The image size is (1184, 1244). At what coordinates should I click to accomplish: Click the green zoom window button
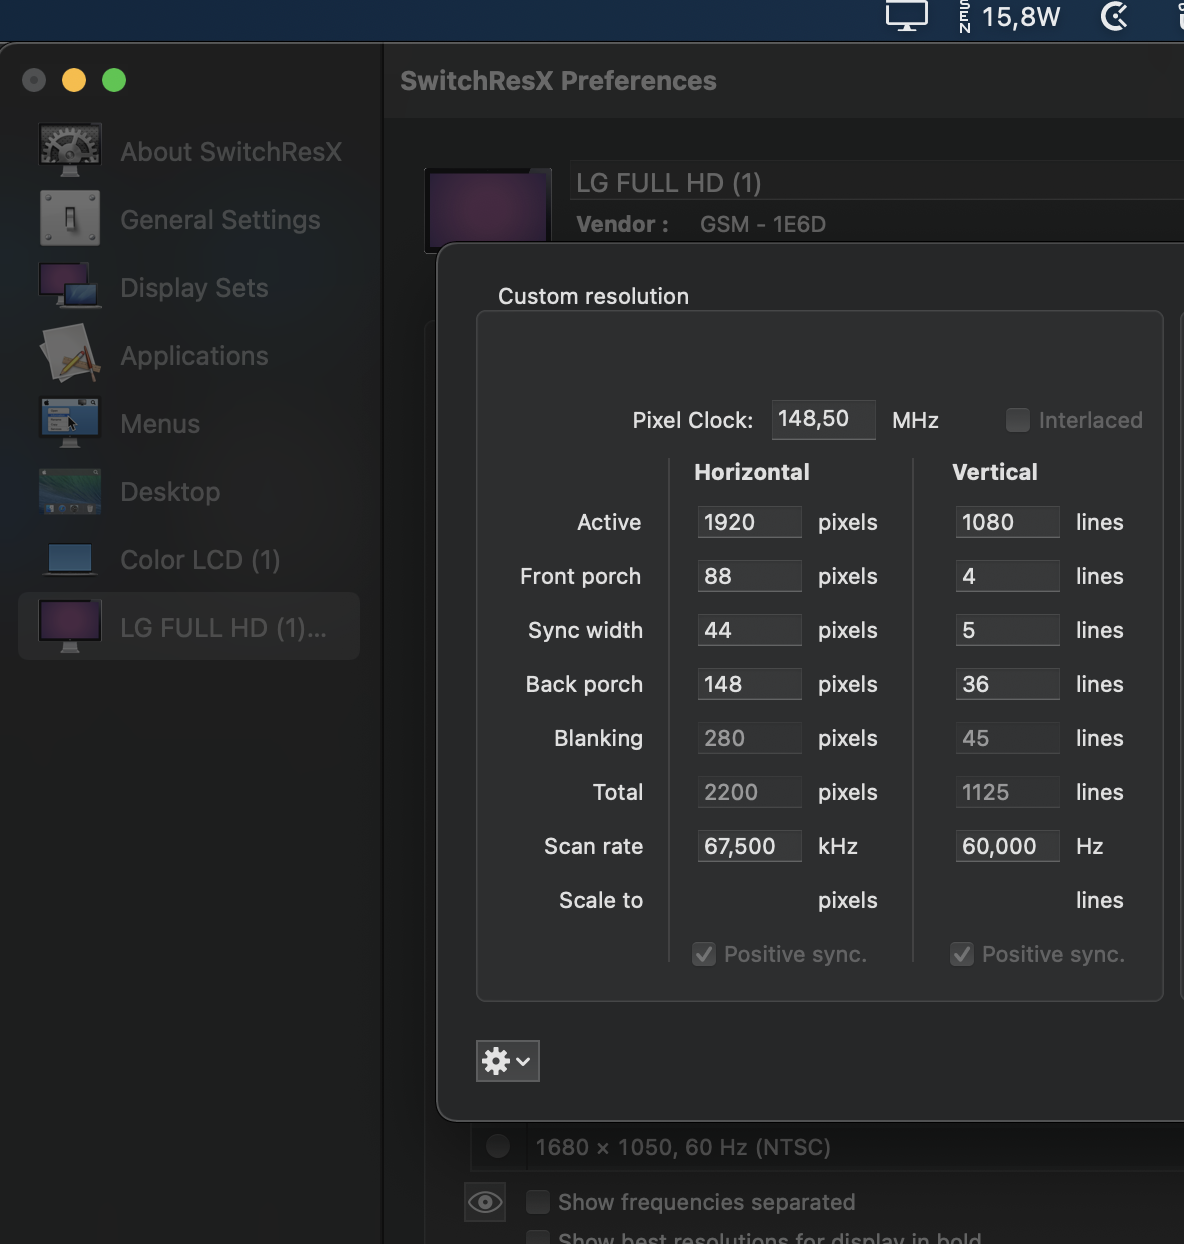(x=114, y=80)
